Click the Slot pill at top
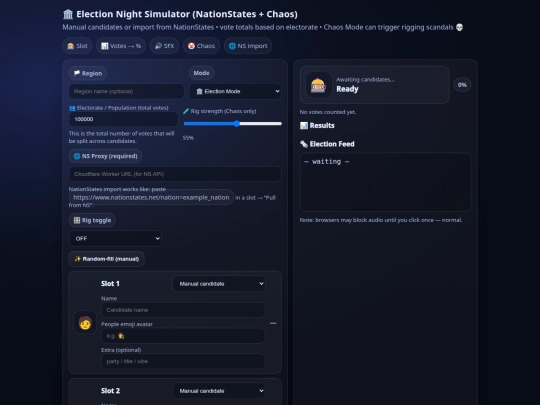This screenshot has height=405, width=540. click(x=77, y=46)
